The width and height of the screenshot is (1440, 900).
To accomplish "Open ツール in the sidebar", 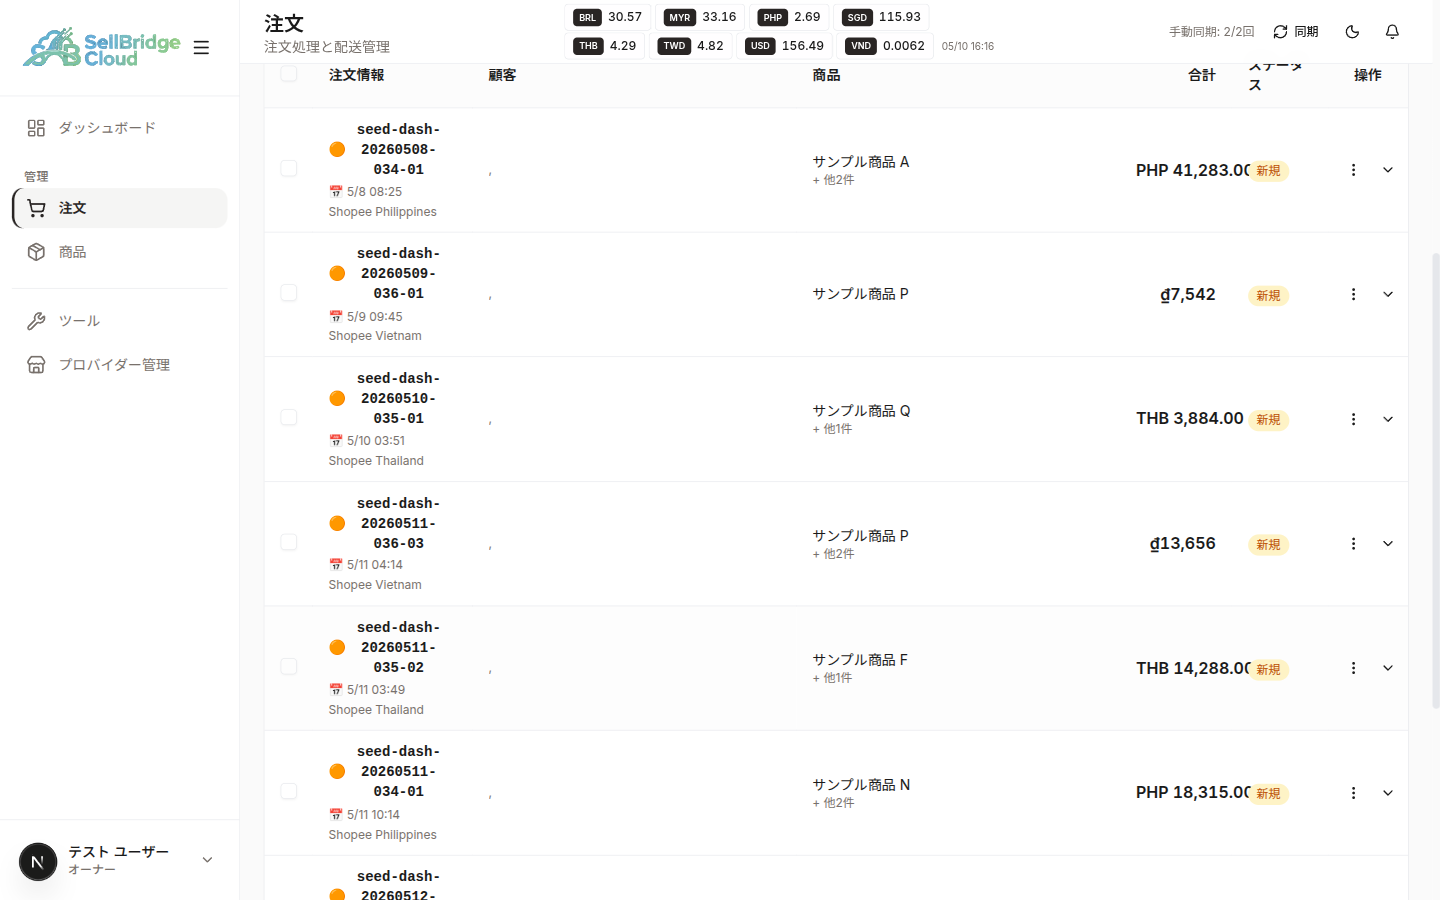I will coord(120,321).
